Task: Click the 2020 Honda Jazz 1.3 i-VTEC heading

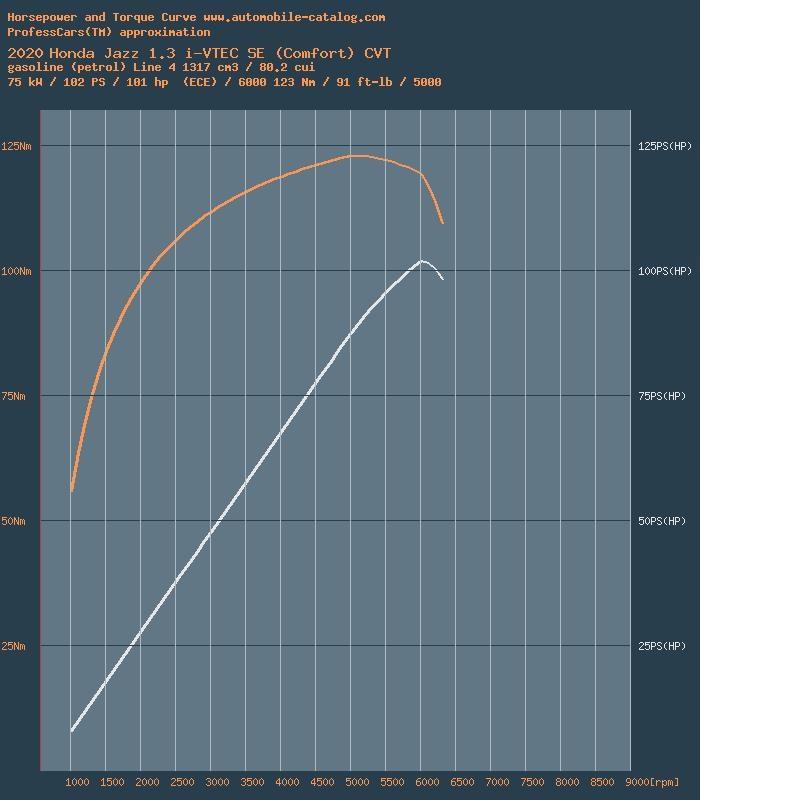Action: click(x=199, y=53)
